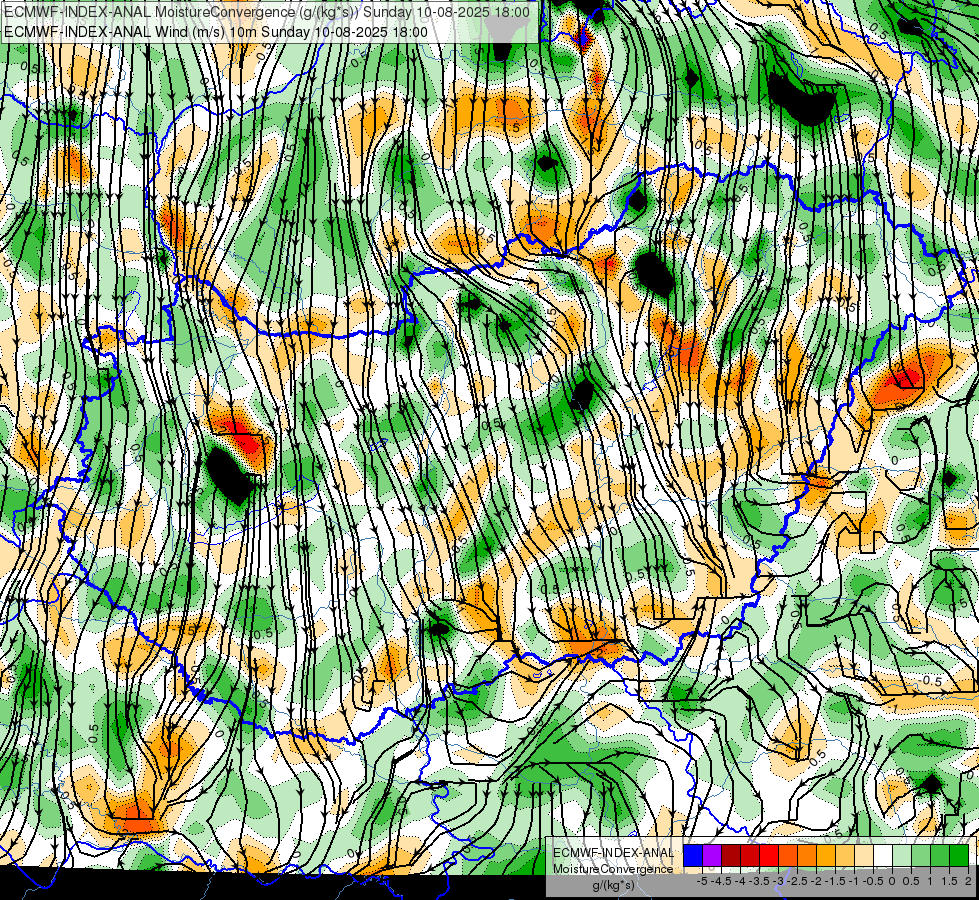Click the orange-red swatch between -3 and -2.5
This screenshot has height=900, width=979.
tap(788, 856)
